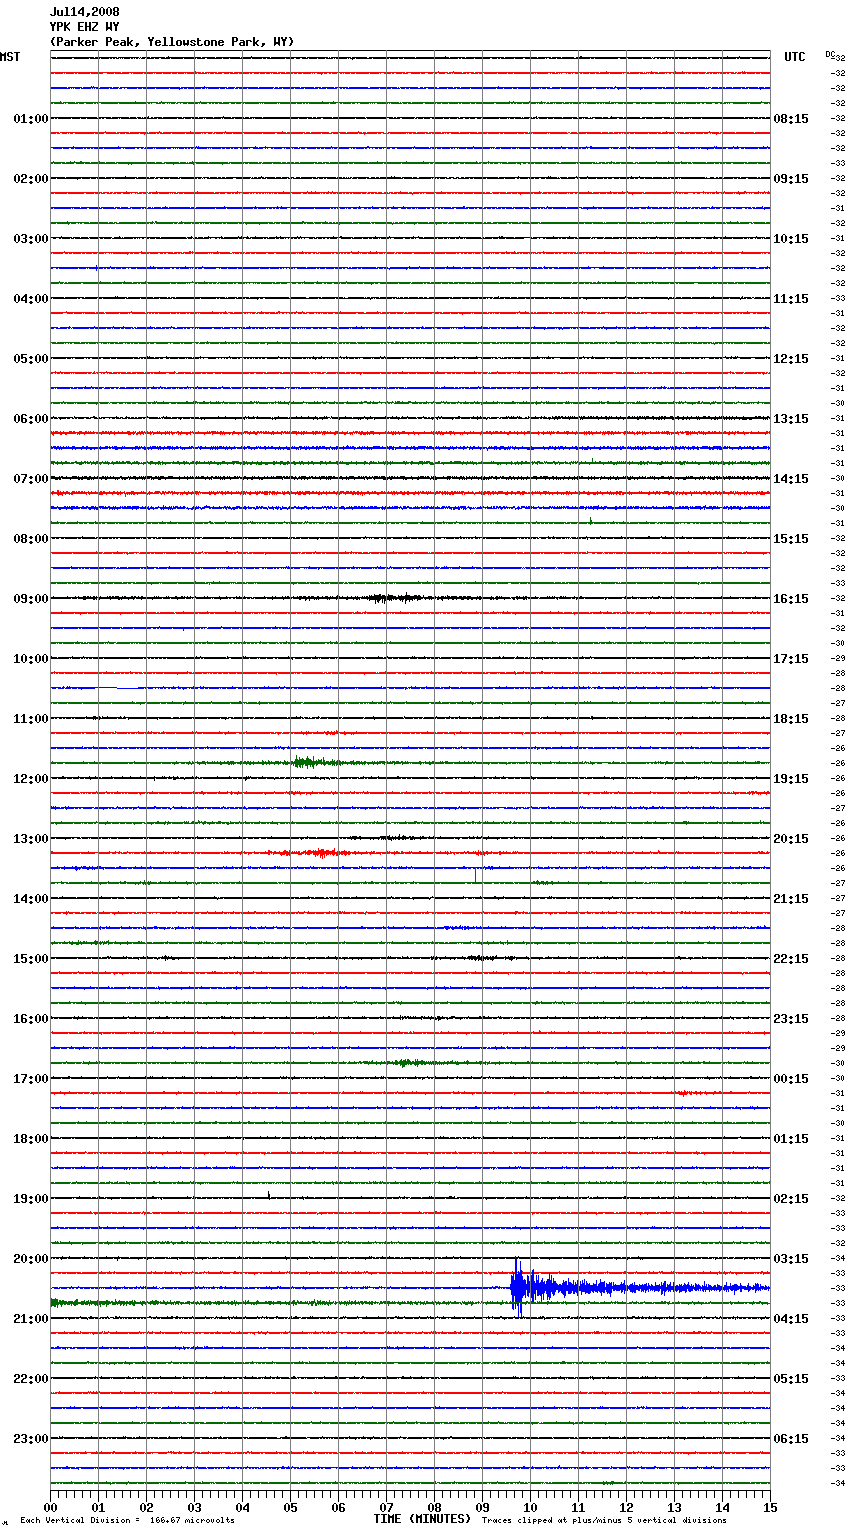Click the 08:15 UTC time label
The height and width of the screenshot is (1534, 850).
click(x=791, y=119)
